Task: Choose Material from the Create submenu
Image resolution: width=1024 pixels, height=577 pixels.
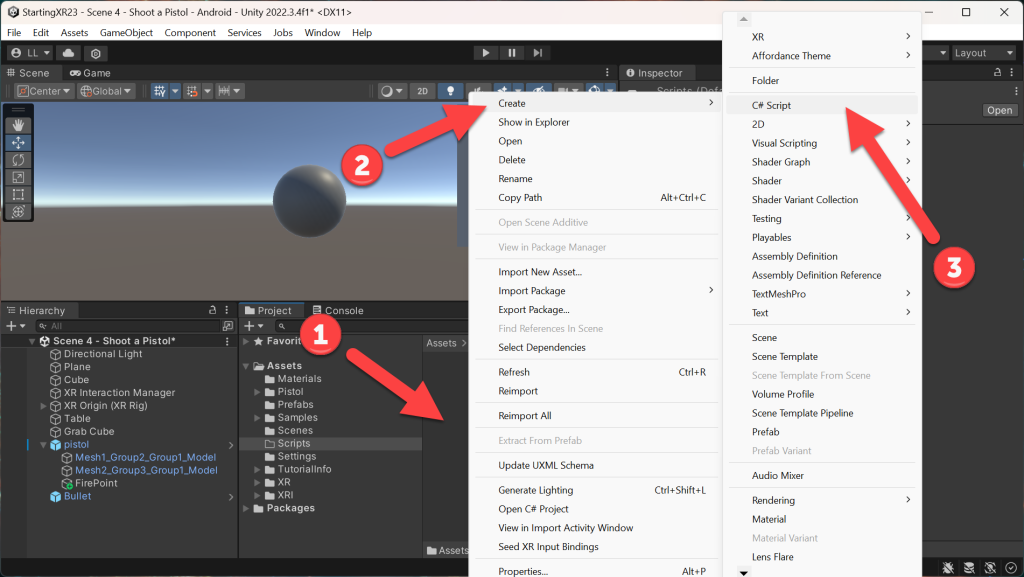Action: (822, 520)
